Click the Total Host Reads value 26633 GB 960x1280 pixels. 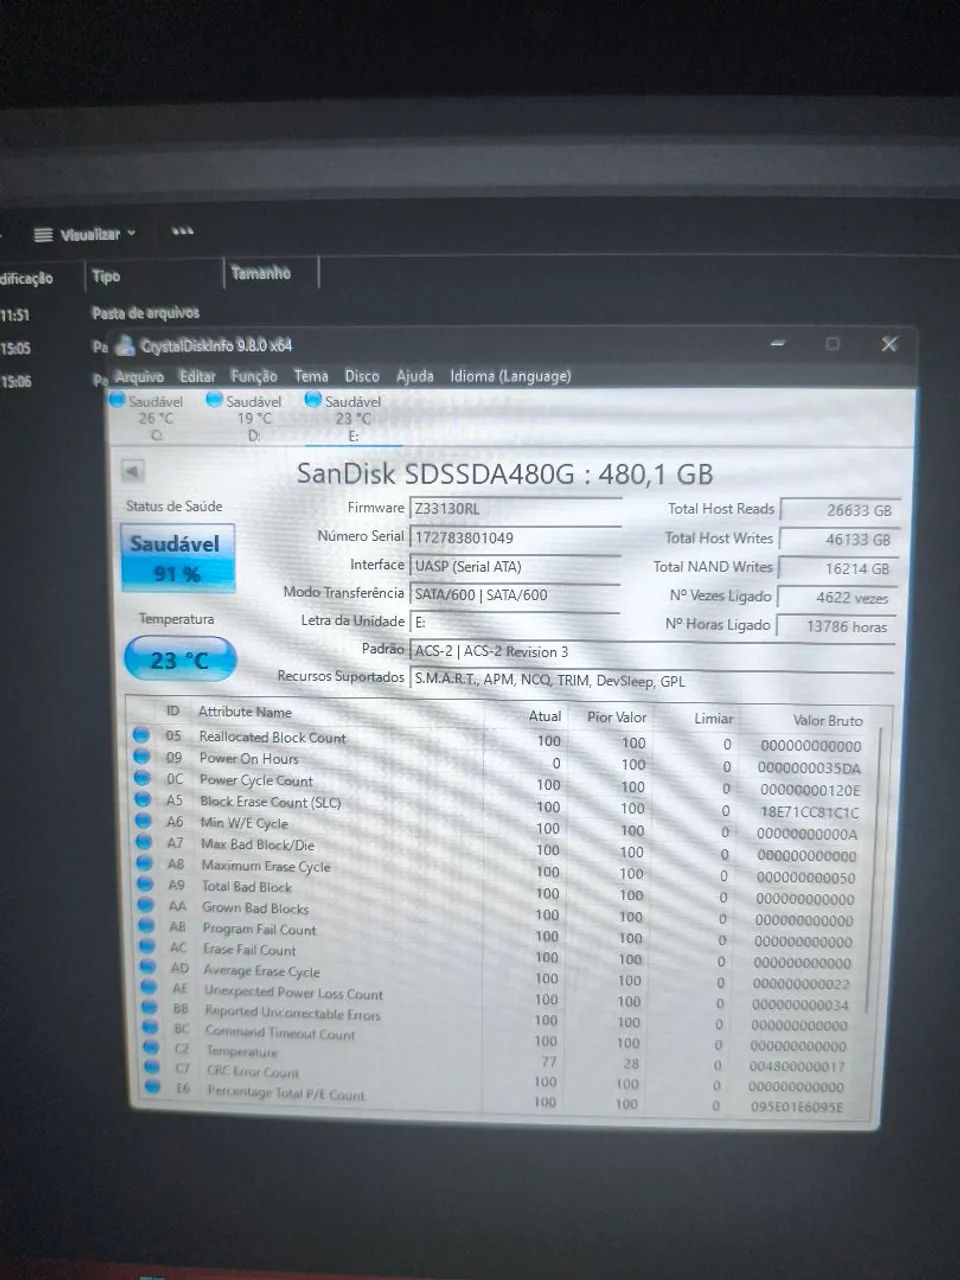point(838,510)
